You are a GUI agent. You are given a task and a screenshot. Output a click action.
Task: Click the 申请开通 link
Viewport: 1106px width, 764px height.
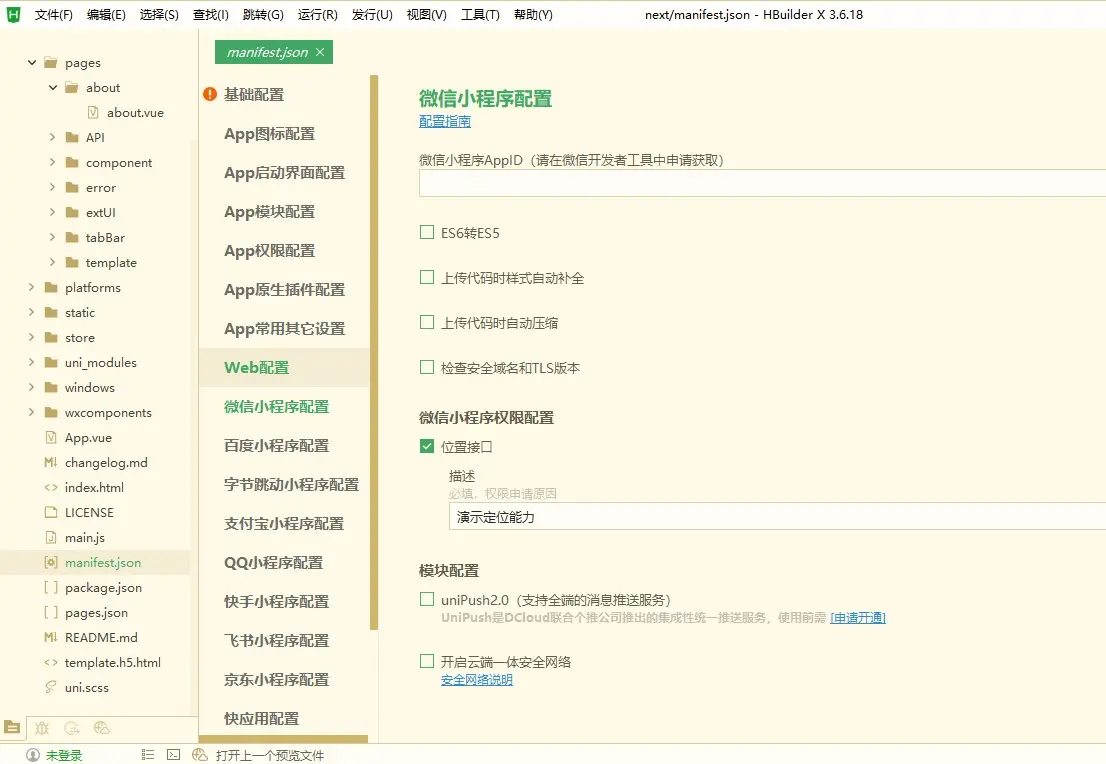point(858,618)
